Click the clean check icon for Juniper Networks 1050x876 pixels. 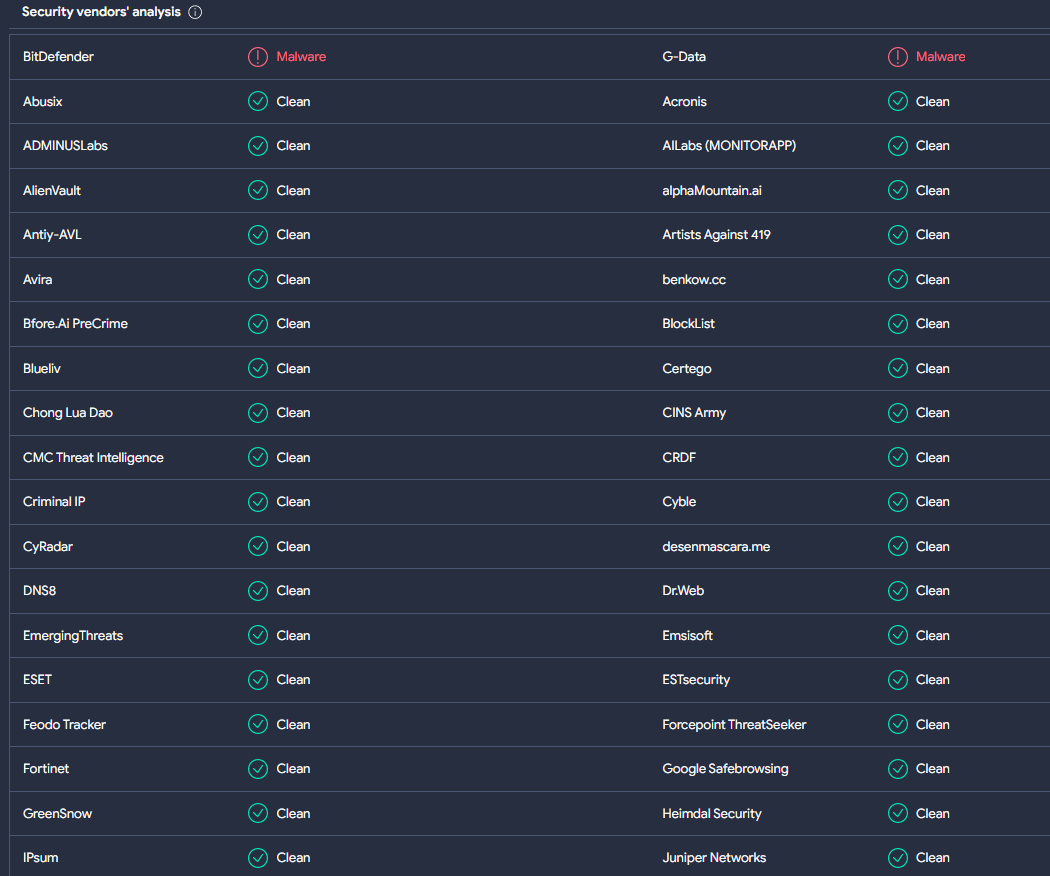[x=898, y=858]
